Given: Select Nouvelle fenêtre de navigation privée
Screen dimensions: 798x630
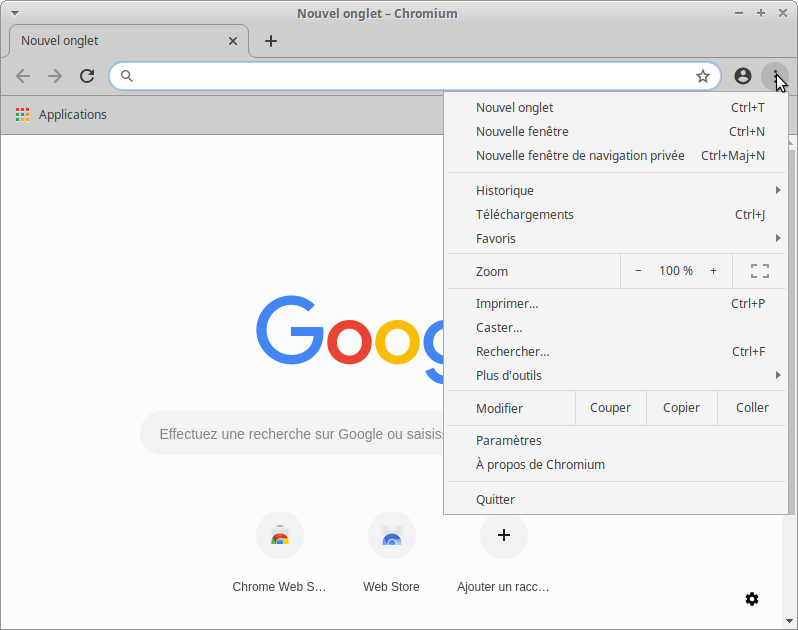Looking at the screenshot, I should (580, 156).
